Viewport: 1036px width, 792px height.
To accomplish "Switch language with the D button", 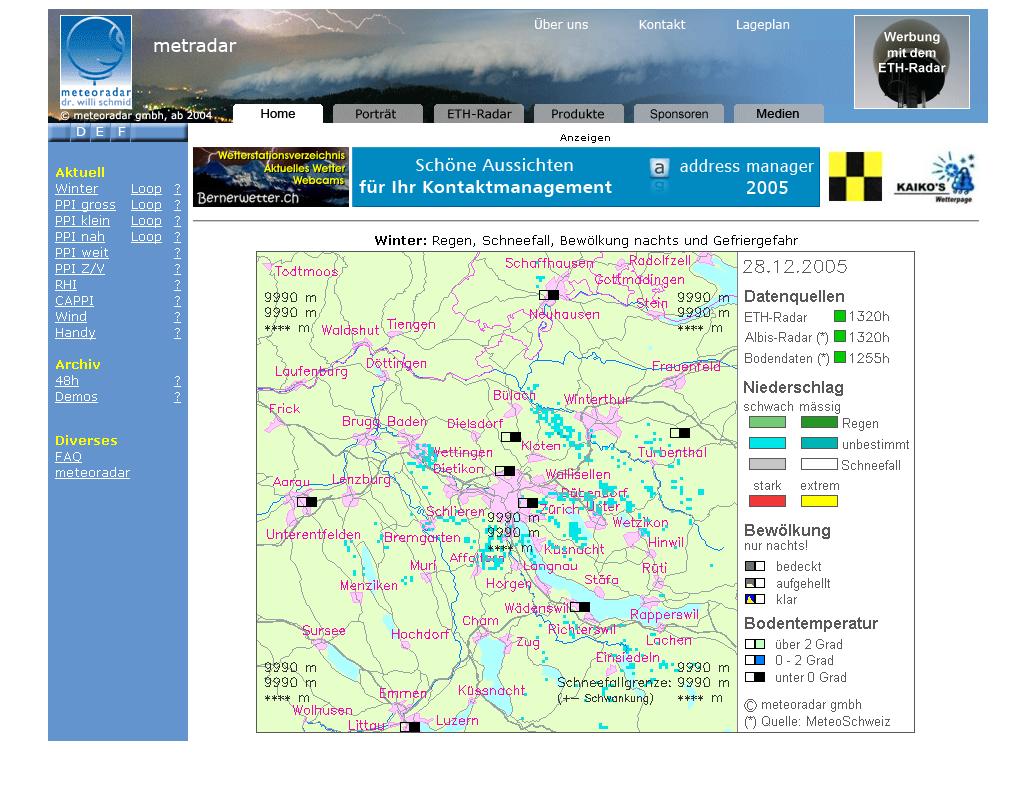I will click(x=80, y=132).
